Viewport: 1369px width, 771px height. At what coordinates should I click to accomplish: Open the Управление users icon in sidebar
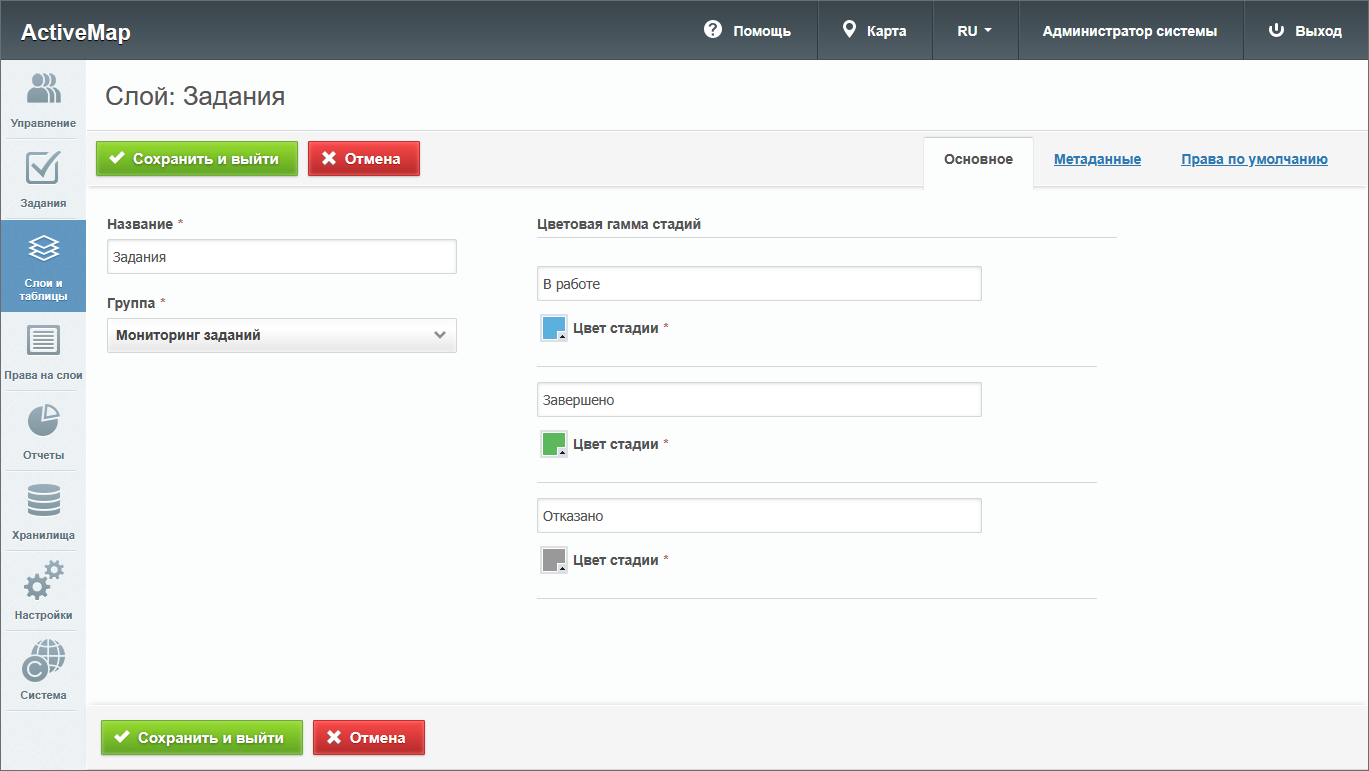tap(43, 90)
